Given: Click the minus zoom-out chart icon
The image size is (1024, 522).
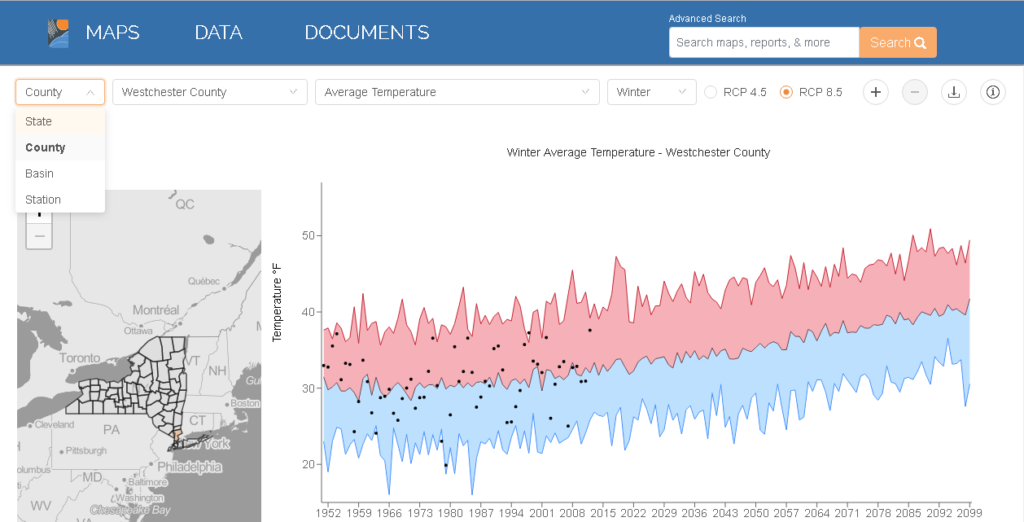Looking at the screenshot, I should [x=915, y=92].
